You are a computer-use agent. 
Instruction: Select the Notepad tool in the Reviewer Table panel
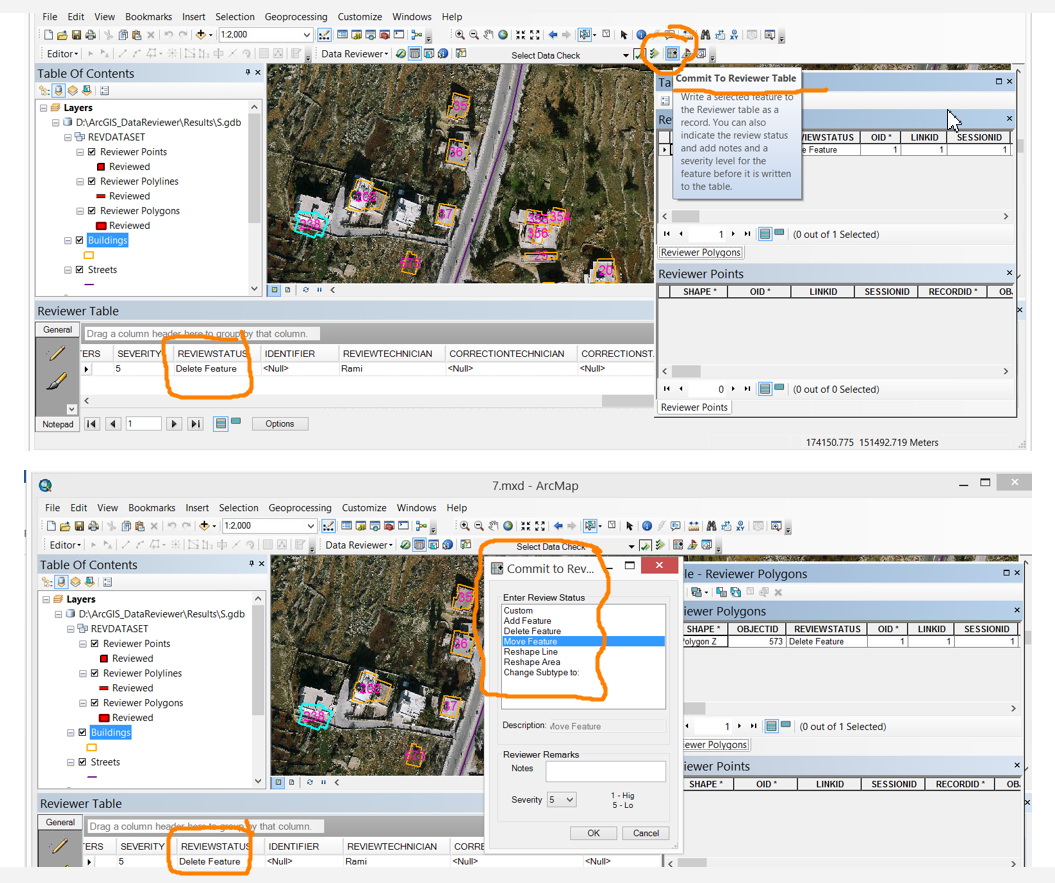point(57,423)
